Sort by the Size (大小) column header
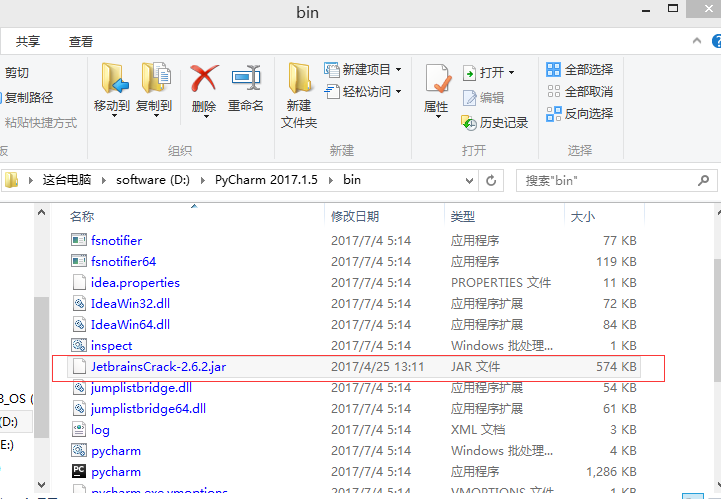 click(583, 216)
